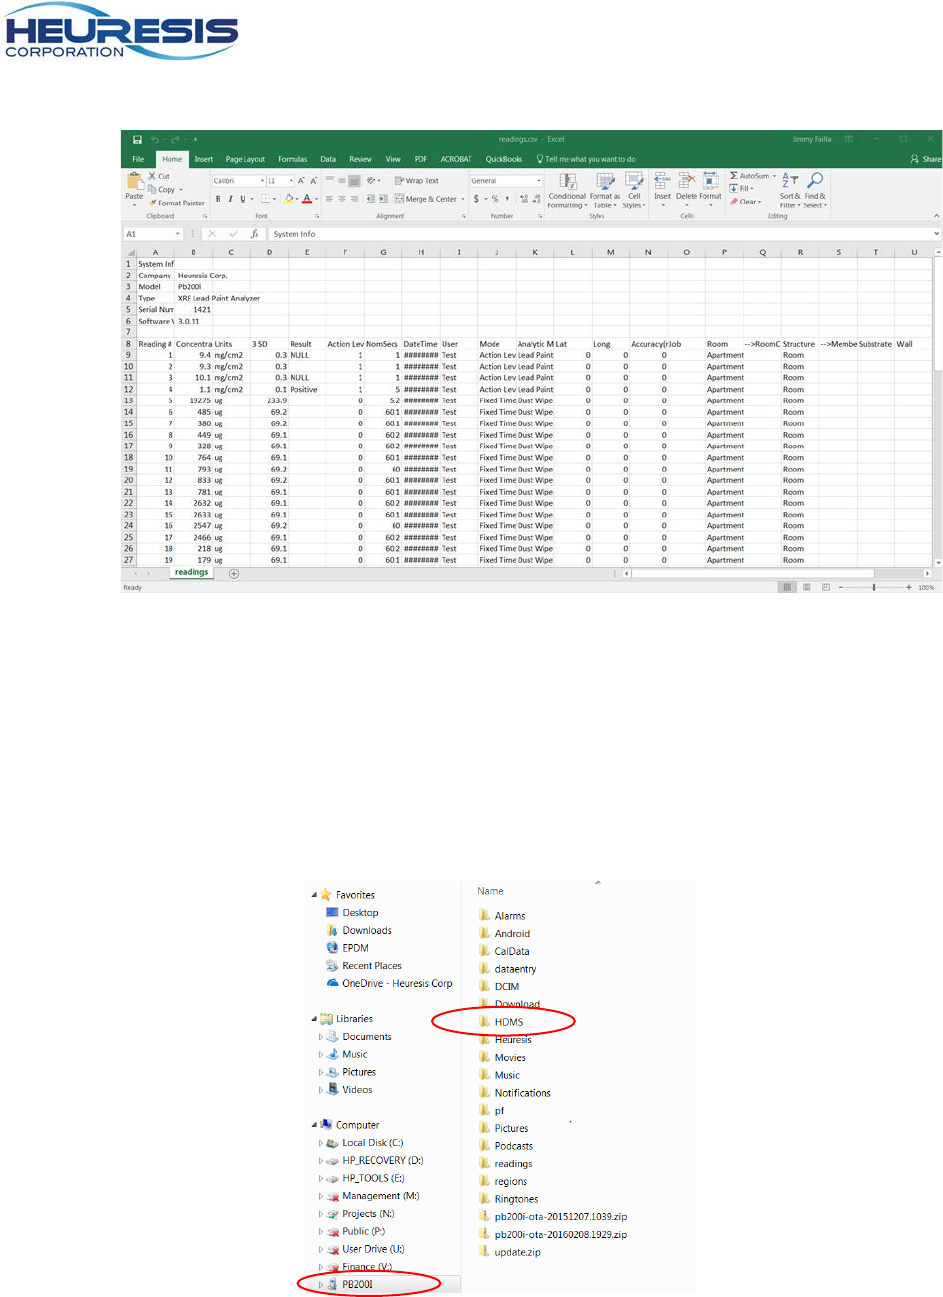943x1297 pixels.
Task: Open the Number Format dropdown showing General
Action: 506,181
